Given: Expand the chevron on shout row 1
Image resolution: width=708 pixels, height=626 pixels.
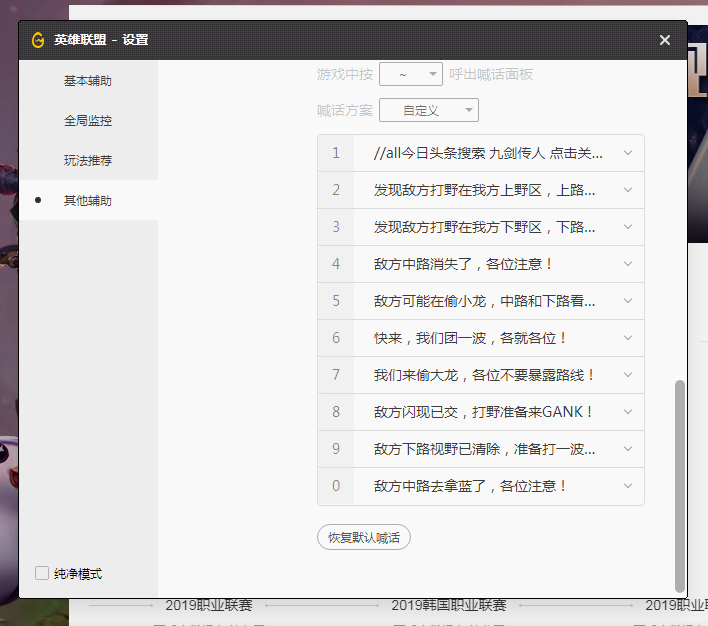Looking at the screenshot, I should tap(628, 153).
